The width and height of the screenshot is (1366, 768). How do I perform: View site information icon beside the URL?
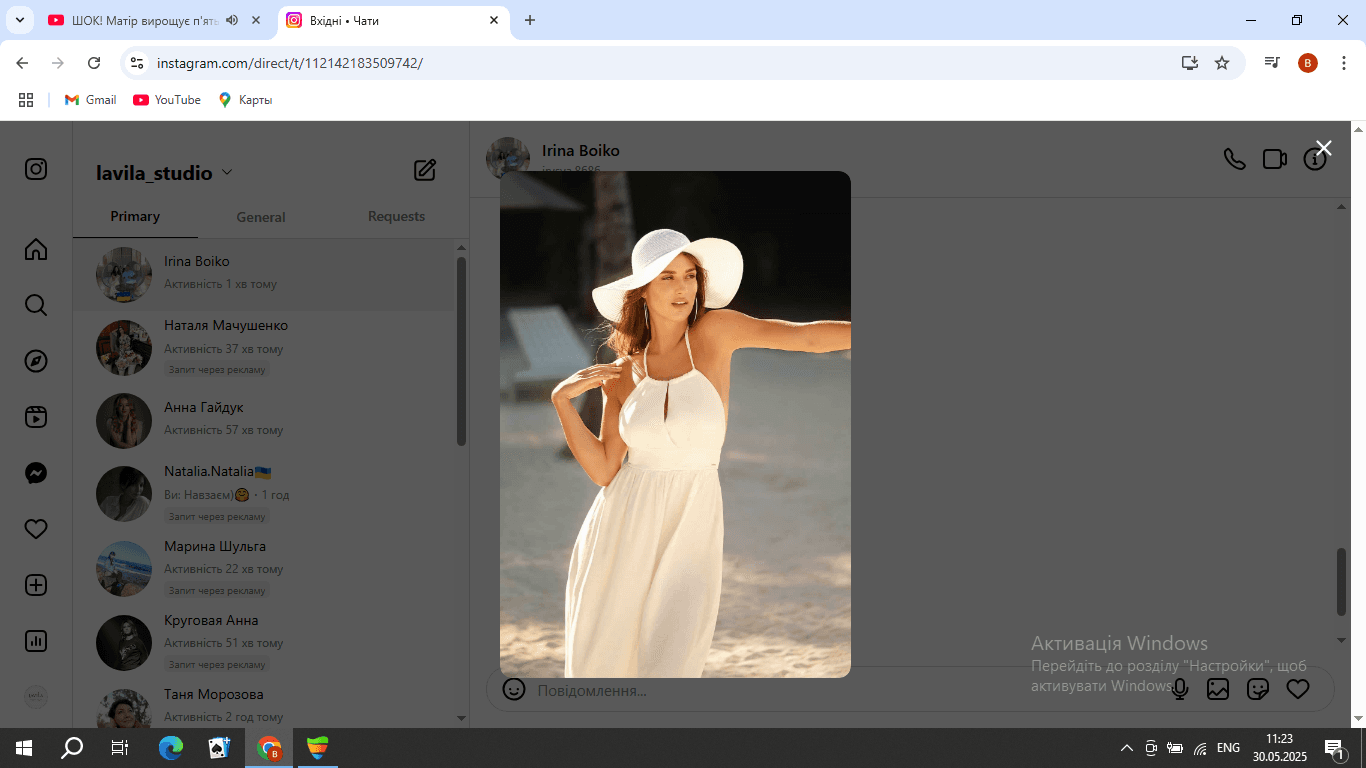tap(138, 63)
